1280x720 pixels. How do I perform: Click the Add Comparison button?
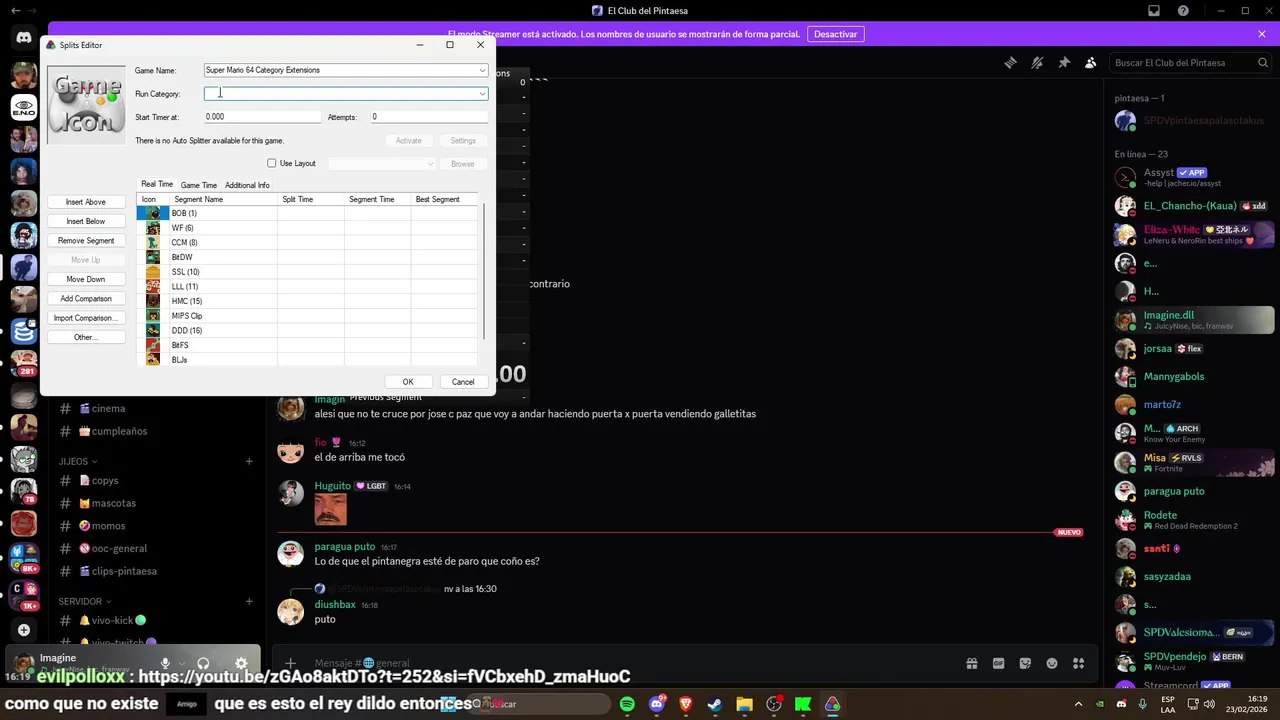86,298
